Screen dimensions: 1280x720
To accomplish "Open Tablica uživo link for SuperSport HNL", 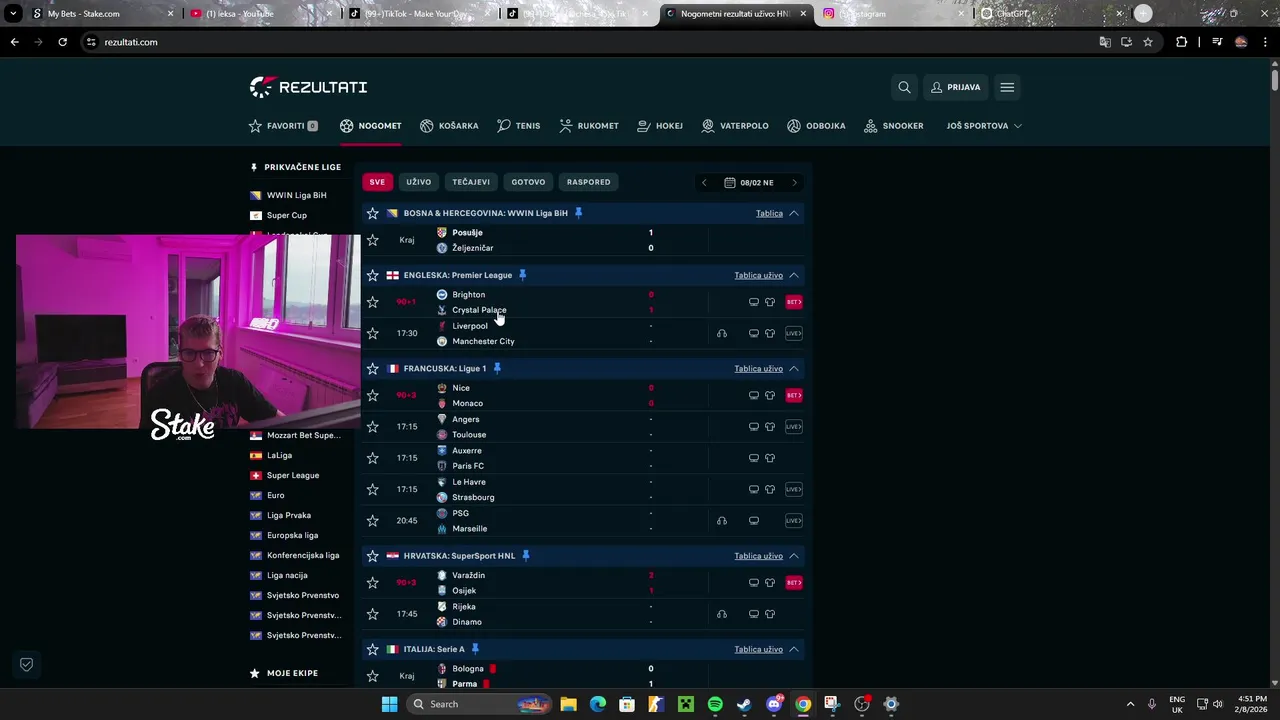I will pos(758,556).
